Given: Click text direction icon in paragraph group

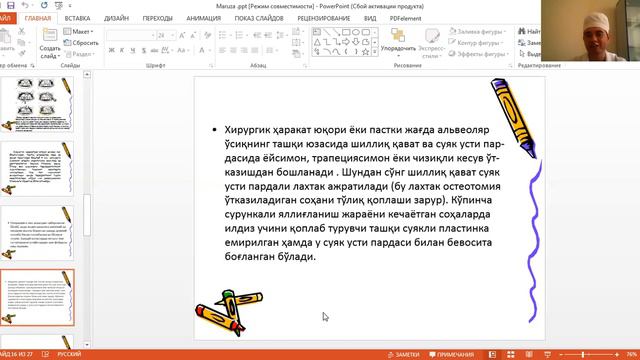Looking at the screenshot, I should tap(297, 31).
